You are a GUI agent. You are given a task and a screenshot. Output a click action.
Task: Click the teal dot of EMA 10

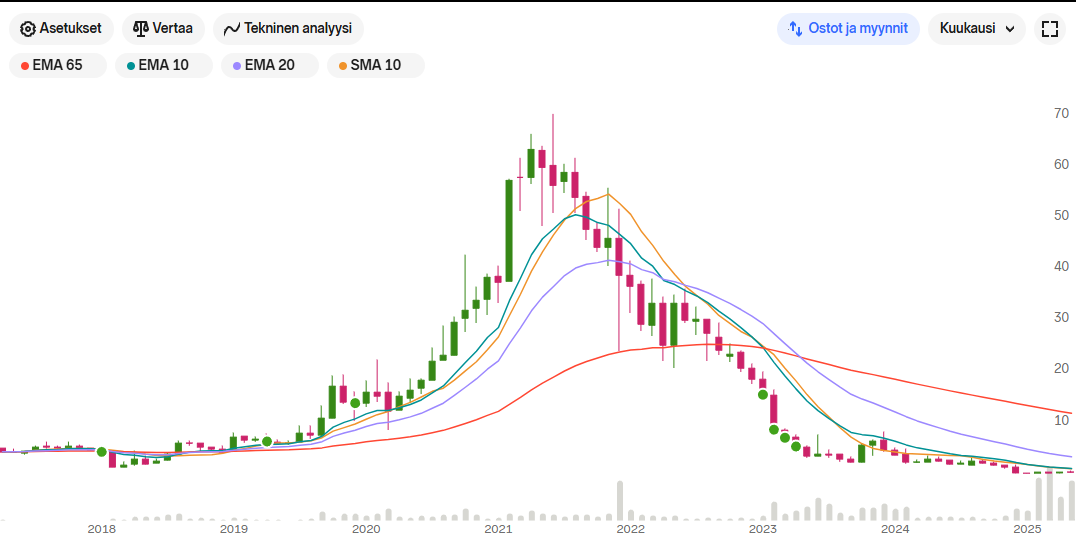pos(130,66)
